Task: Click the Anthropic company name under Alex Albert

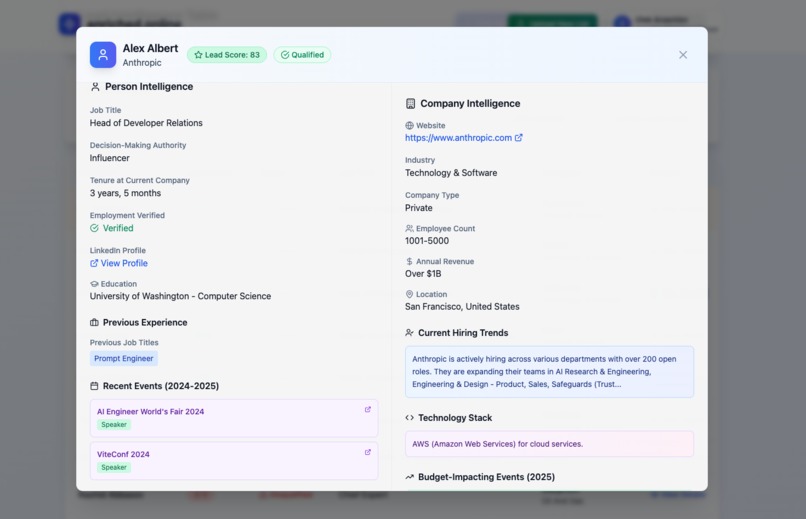Action: coord(142,63)
